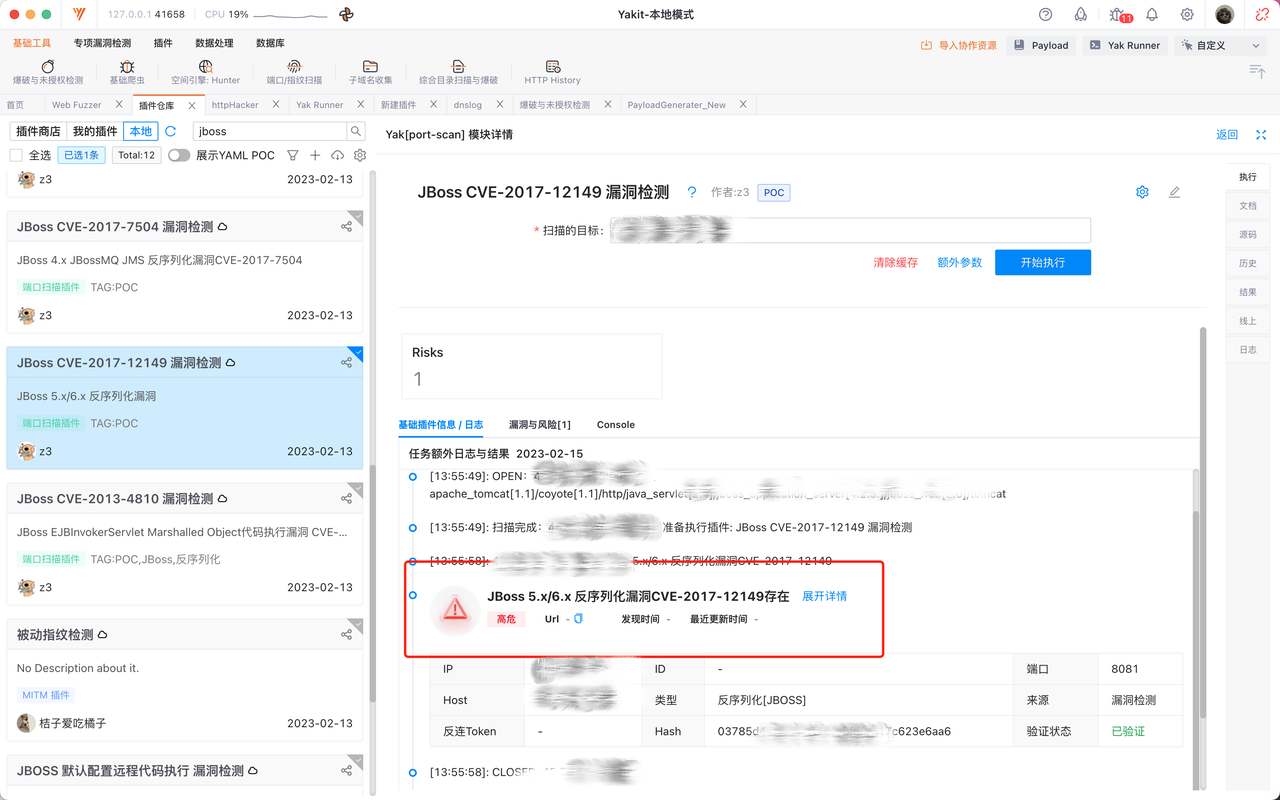Launch the 基础爬虫 crawler tool

pyautogui.click(x=127, y=73)
